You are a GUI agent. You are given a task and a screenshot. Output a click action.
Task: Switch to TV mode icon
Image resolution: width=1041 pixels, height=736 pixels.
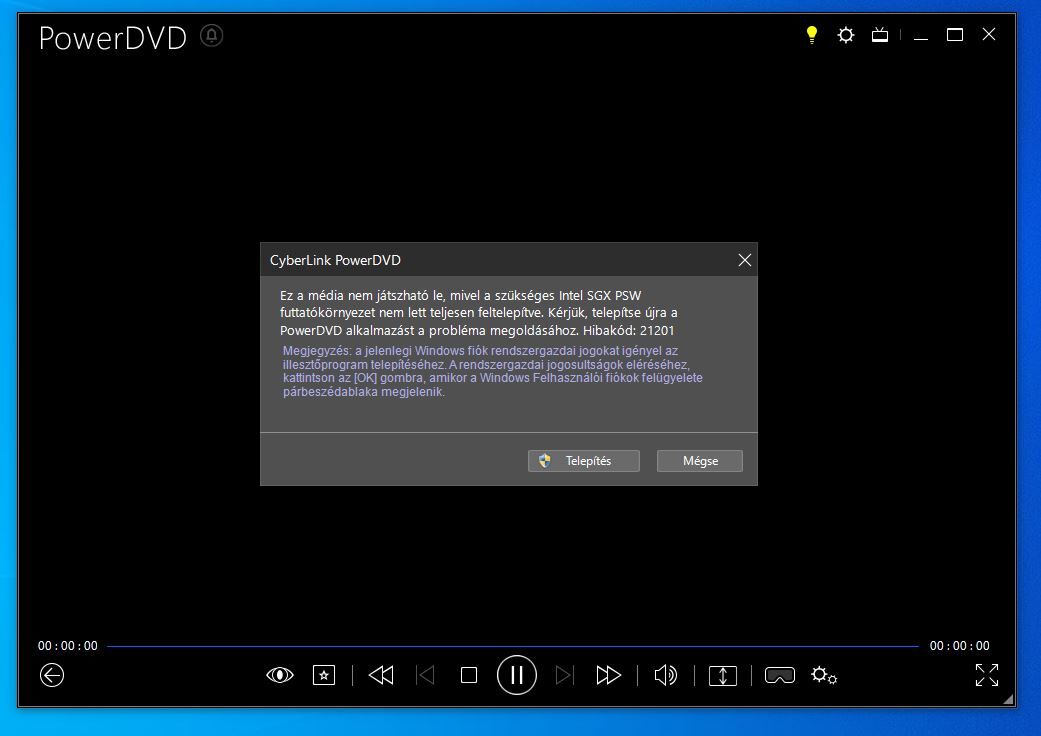880,35
